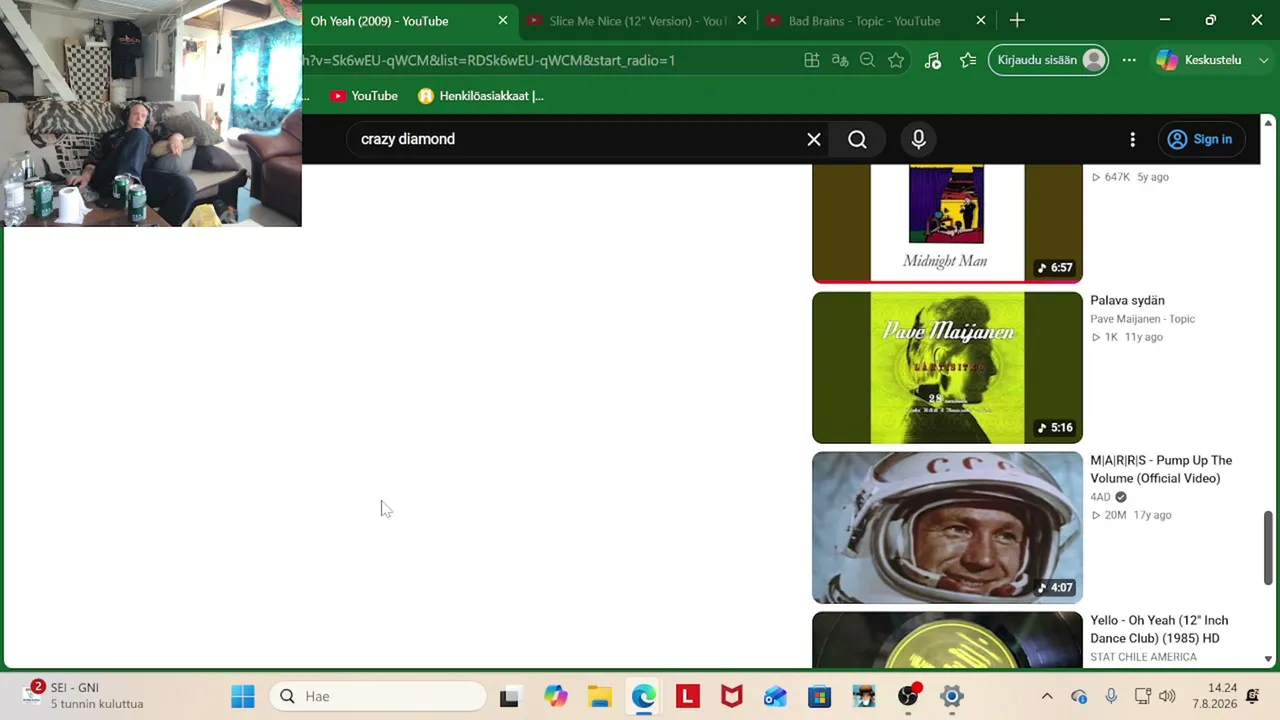Open the STAT CHILE AMERICA channel
The width and height of the screenshot is (1280, 720).
click(1143, 657)
